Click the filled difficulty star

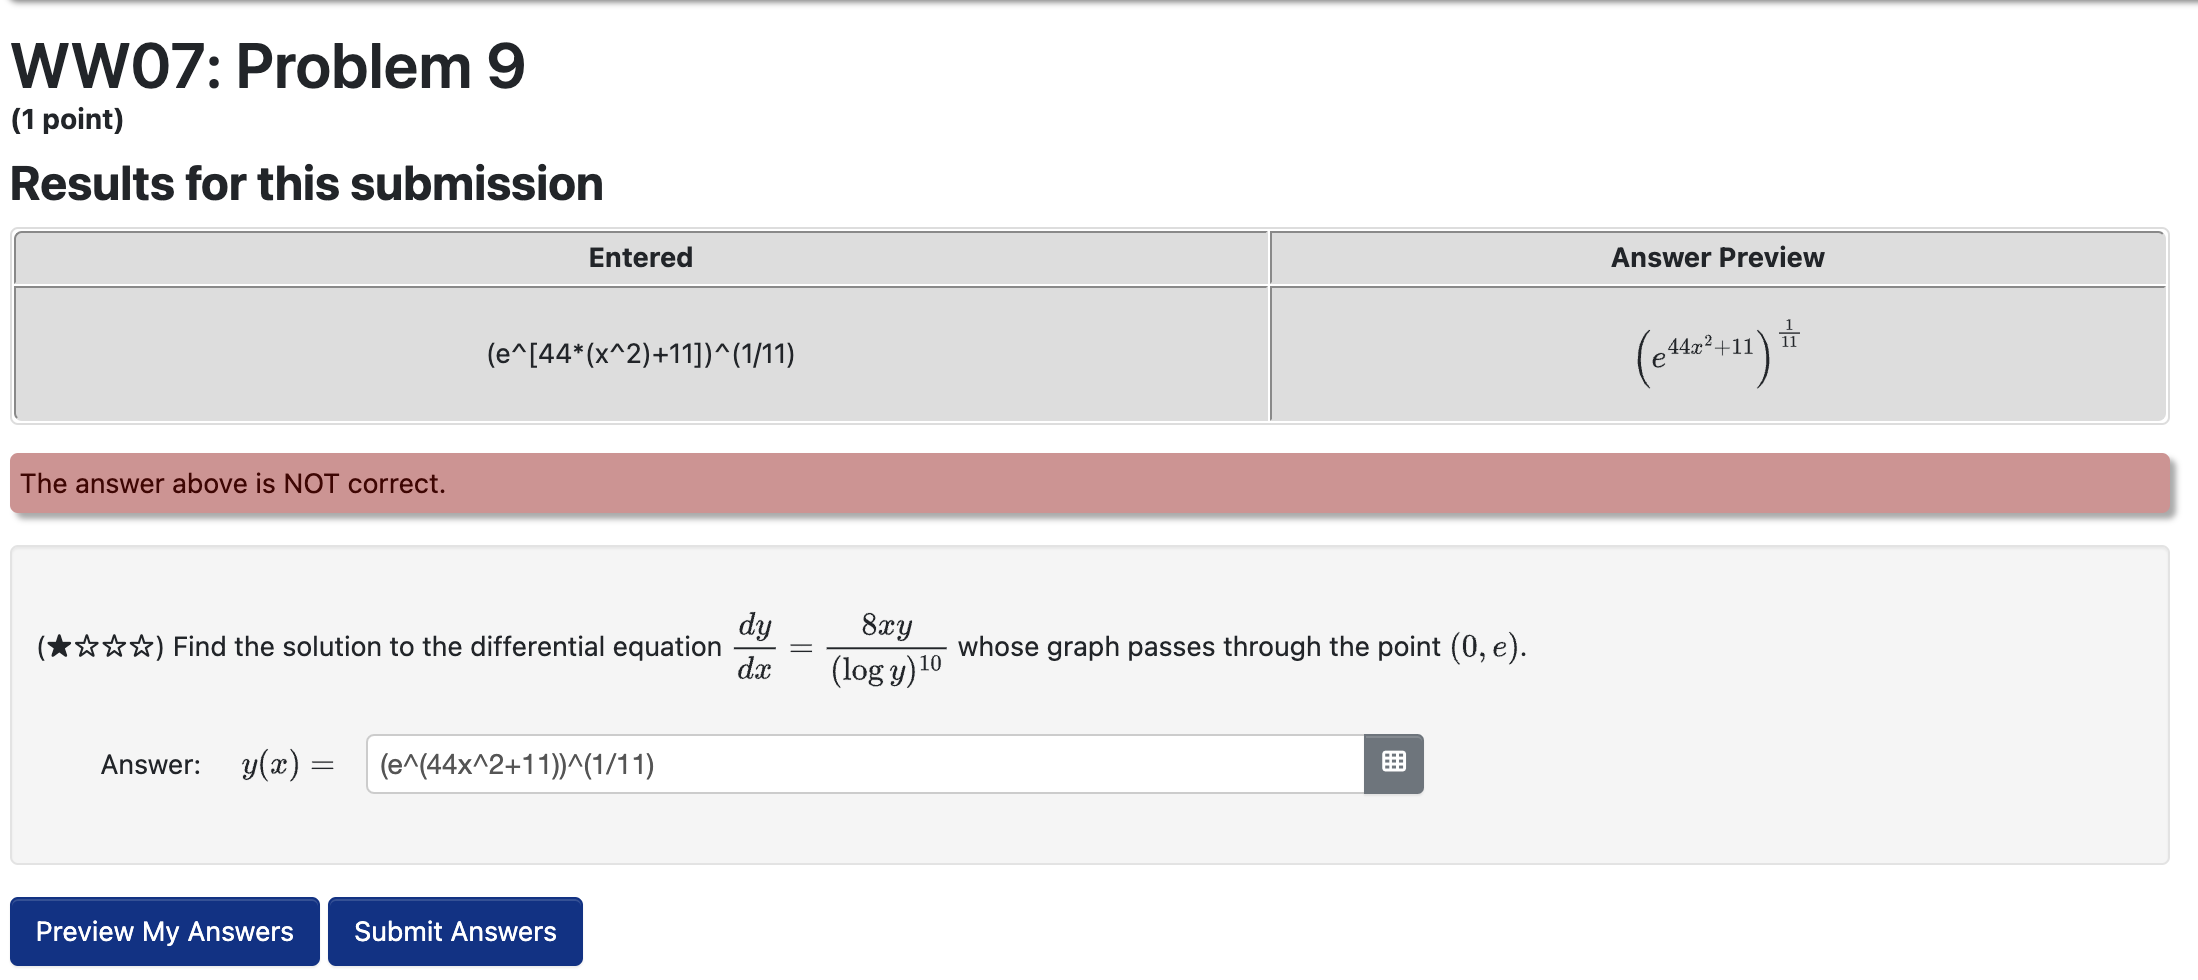coord(61,647)
